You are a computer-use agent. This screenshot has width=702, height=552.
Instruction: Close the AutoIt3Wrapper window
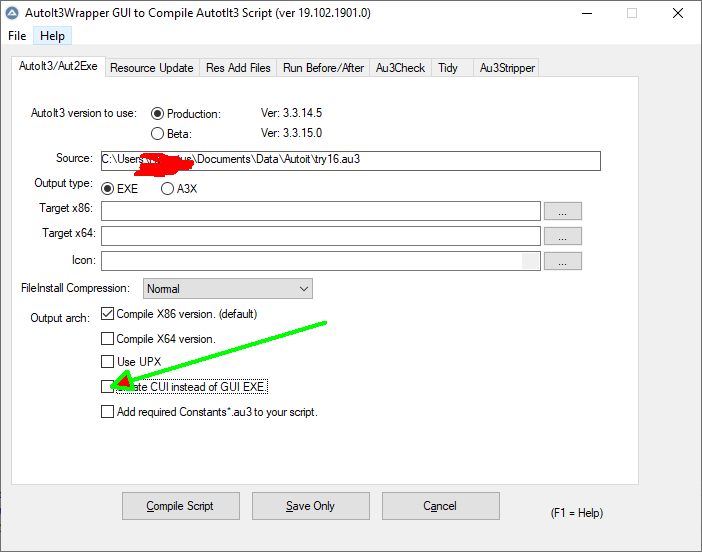tap(678, 13)
